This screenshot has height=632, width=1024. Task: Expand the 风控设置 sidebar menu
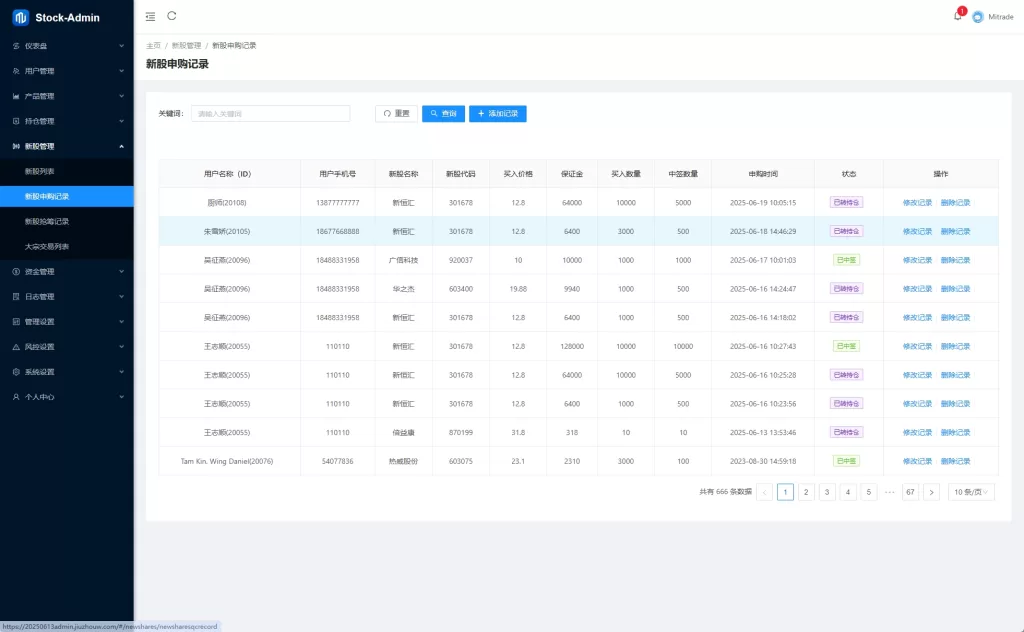(x=66, y=346)
